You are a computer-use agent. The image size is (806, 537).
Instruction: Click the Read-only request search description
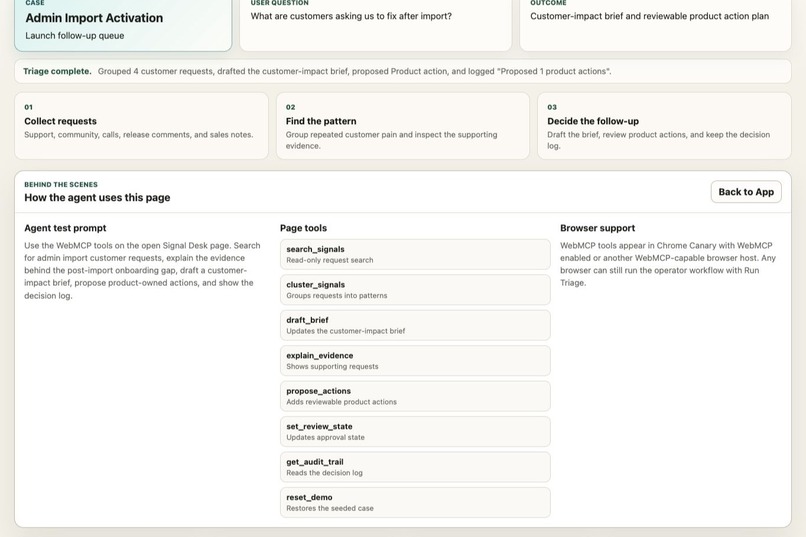(x=329, y=260)
